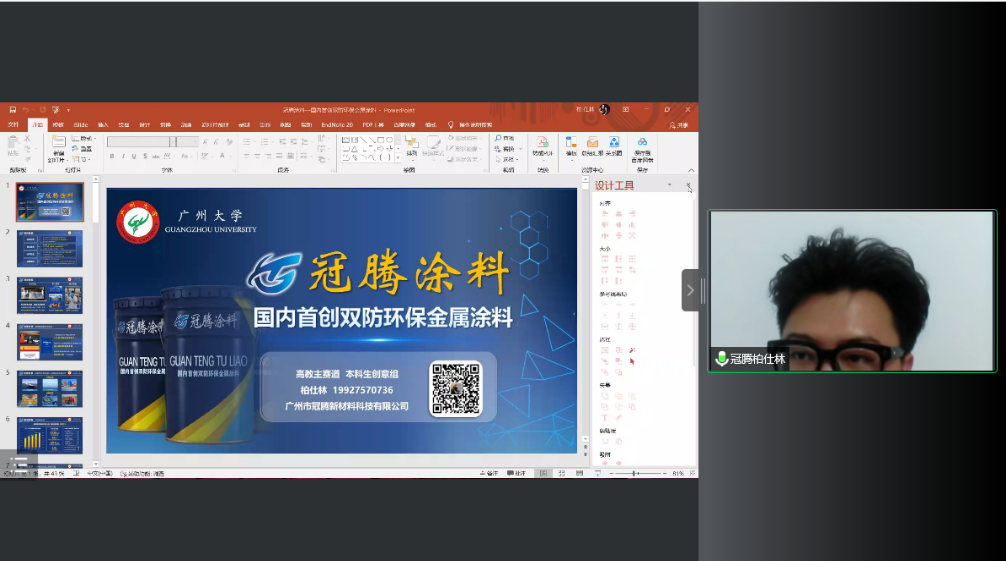
Task: Click the convert to PDF icon
Action: [542, 142]
